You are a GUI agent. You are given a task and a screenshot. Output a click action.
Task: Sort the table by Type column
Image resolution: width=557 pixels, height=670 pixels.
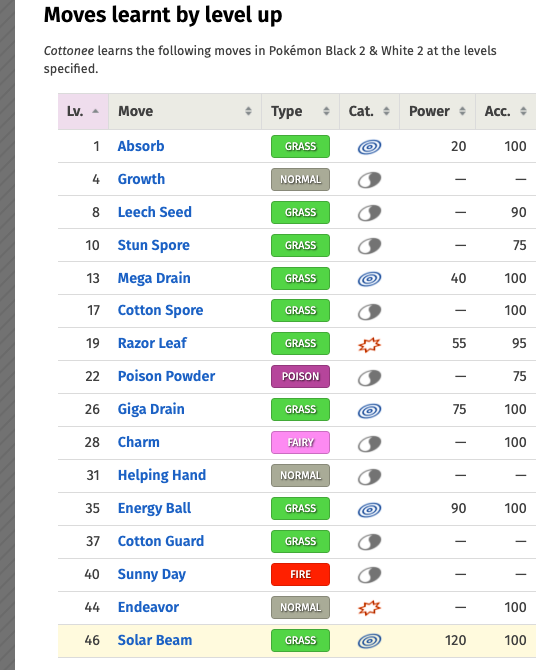coord(300,111)
